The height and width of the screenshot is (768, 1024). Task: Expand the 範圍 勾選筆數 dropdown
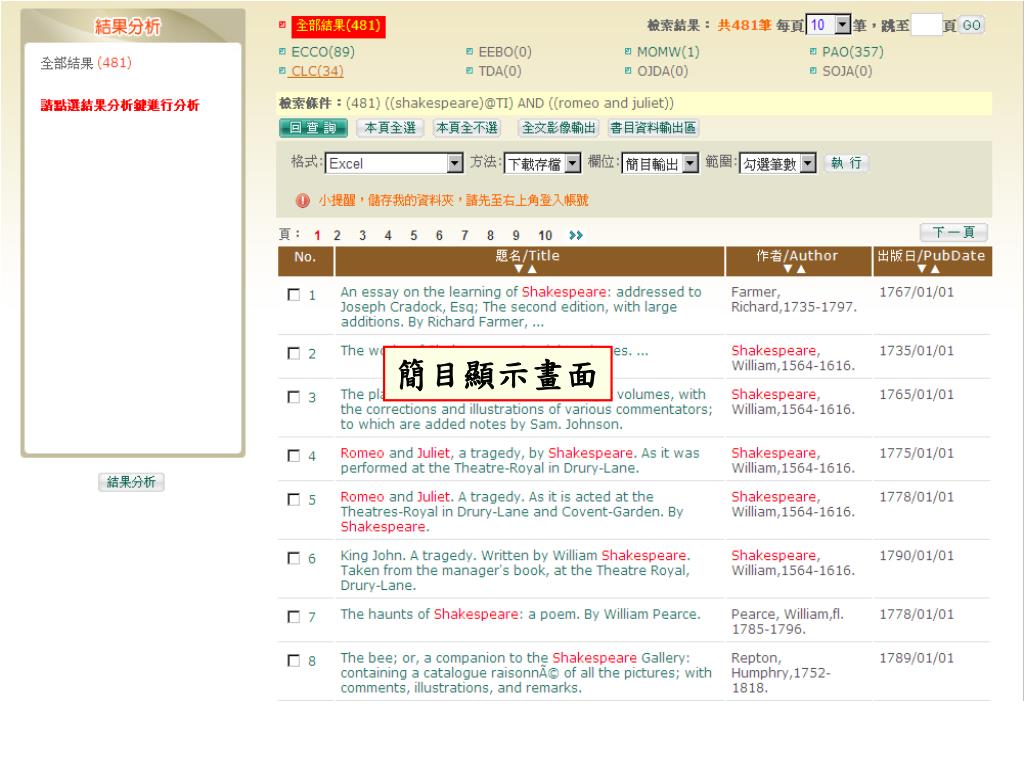(778, 163)
